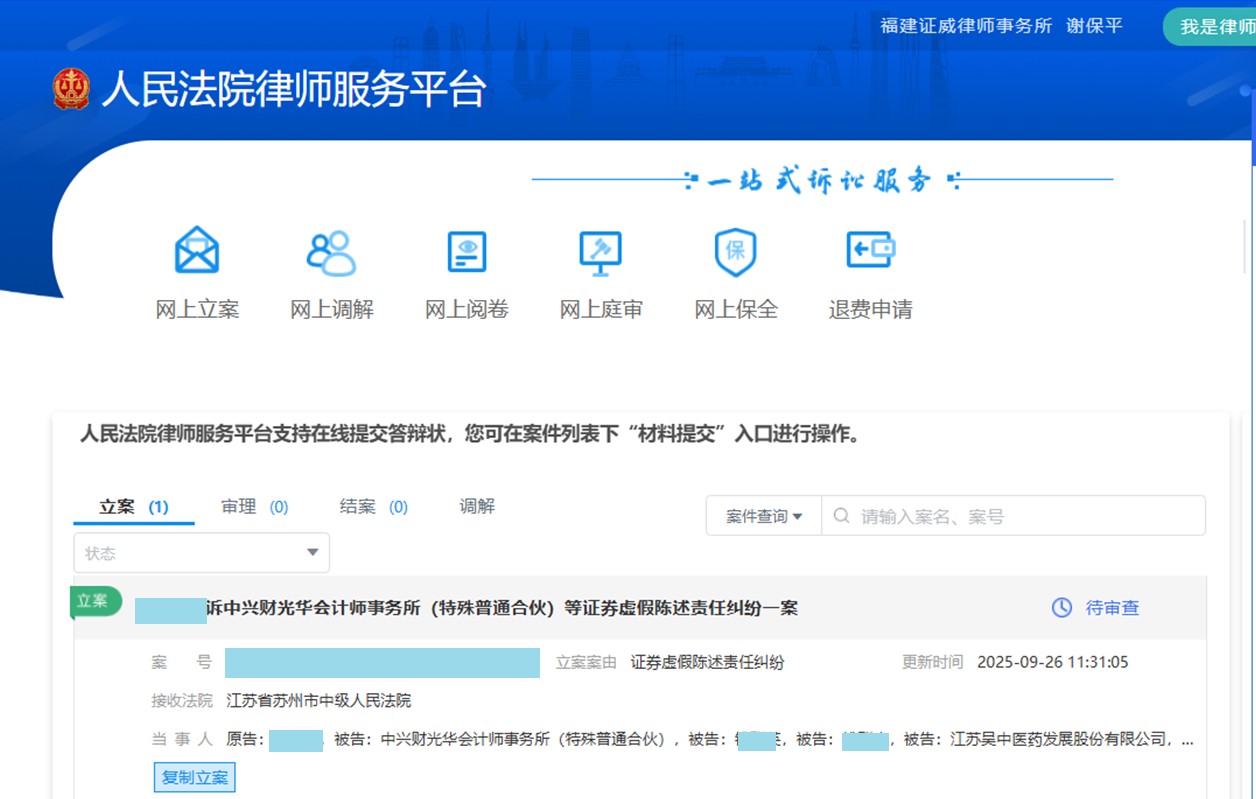Click the update time 2025-09-26 11:31:05
Screen dimensions: 1256x799
point(1053,662)
